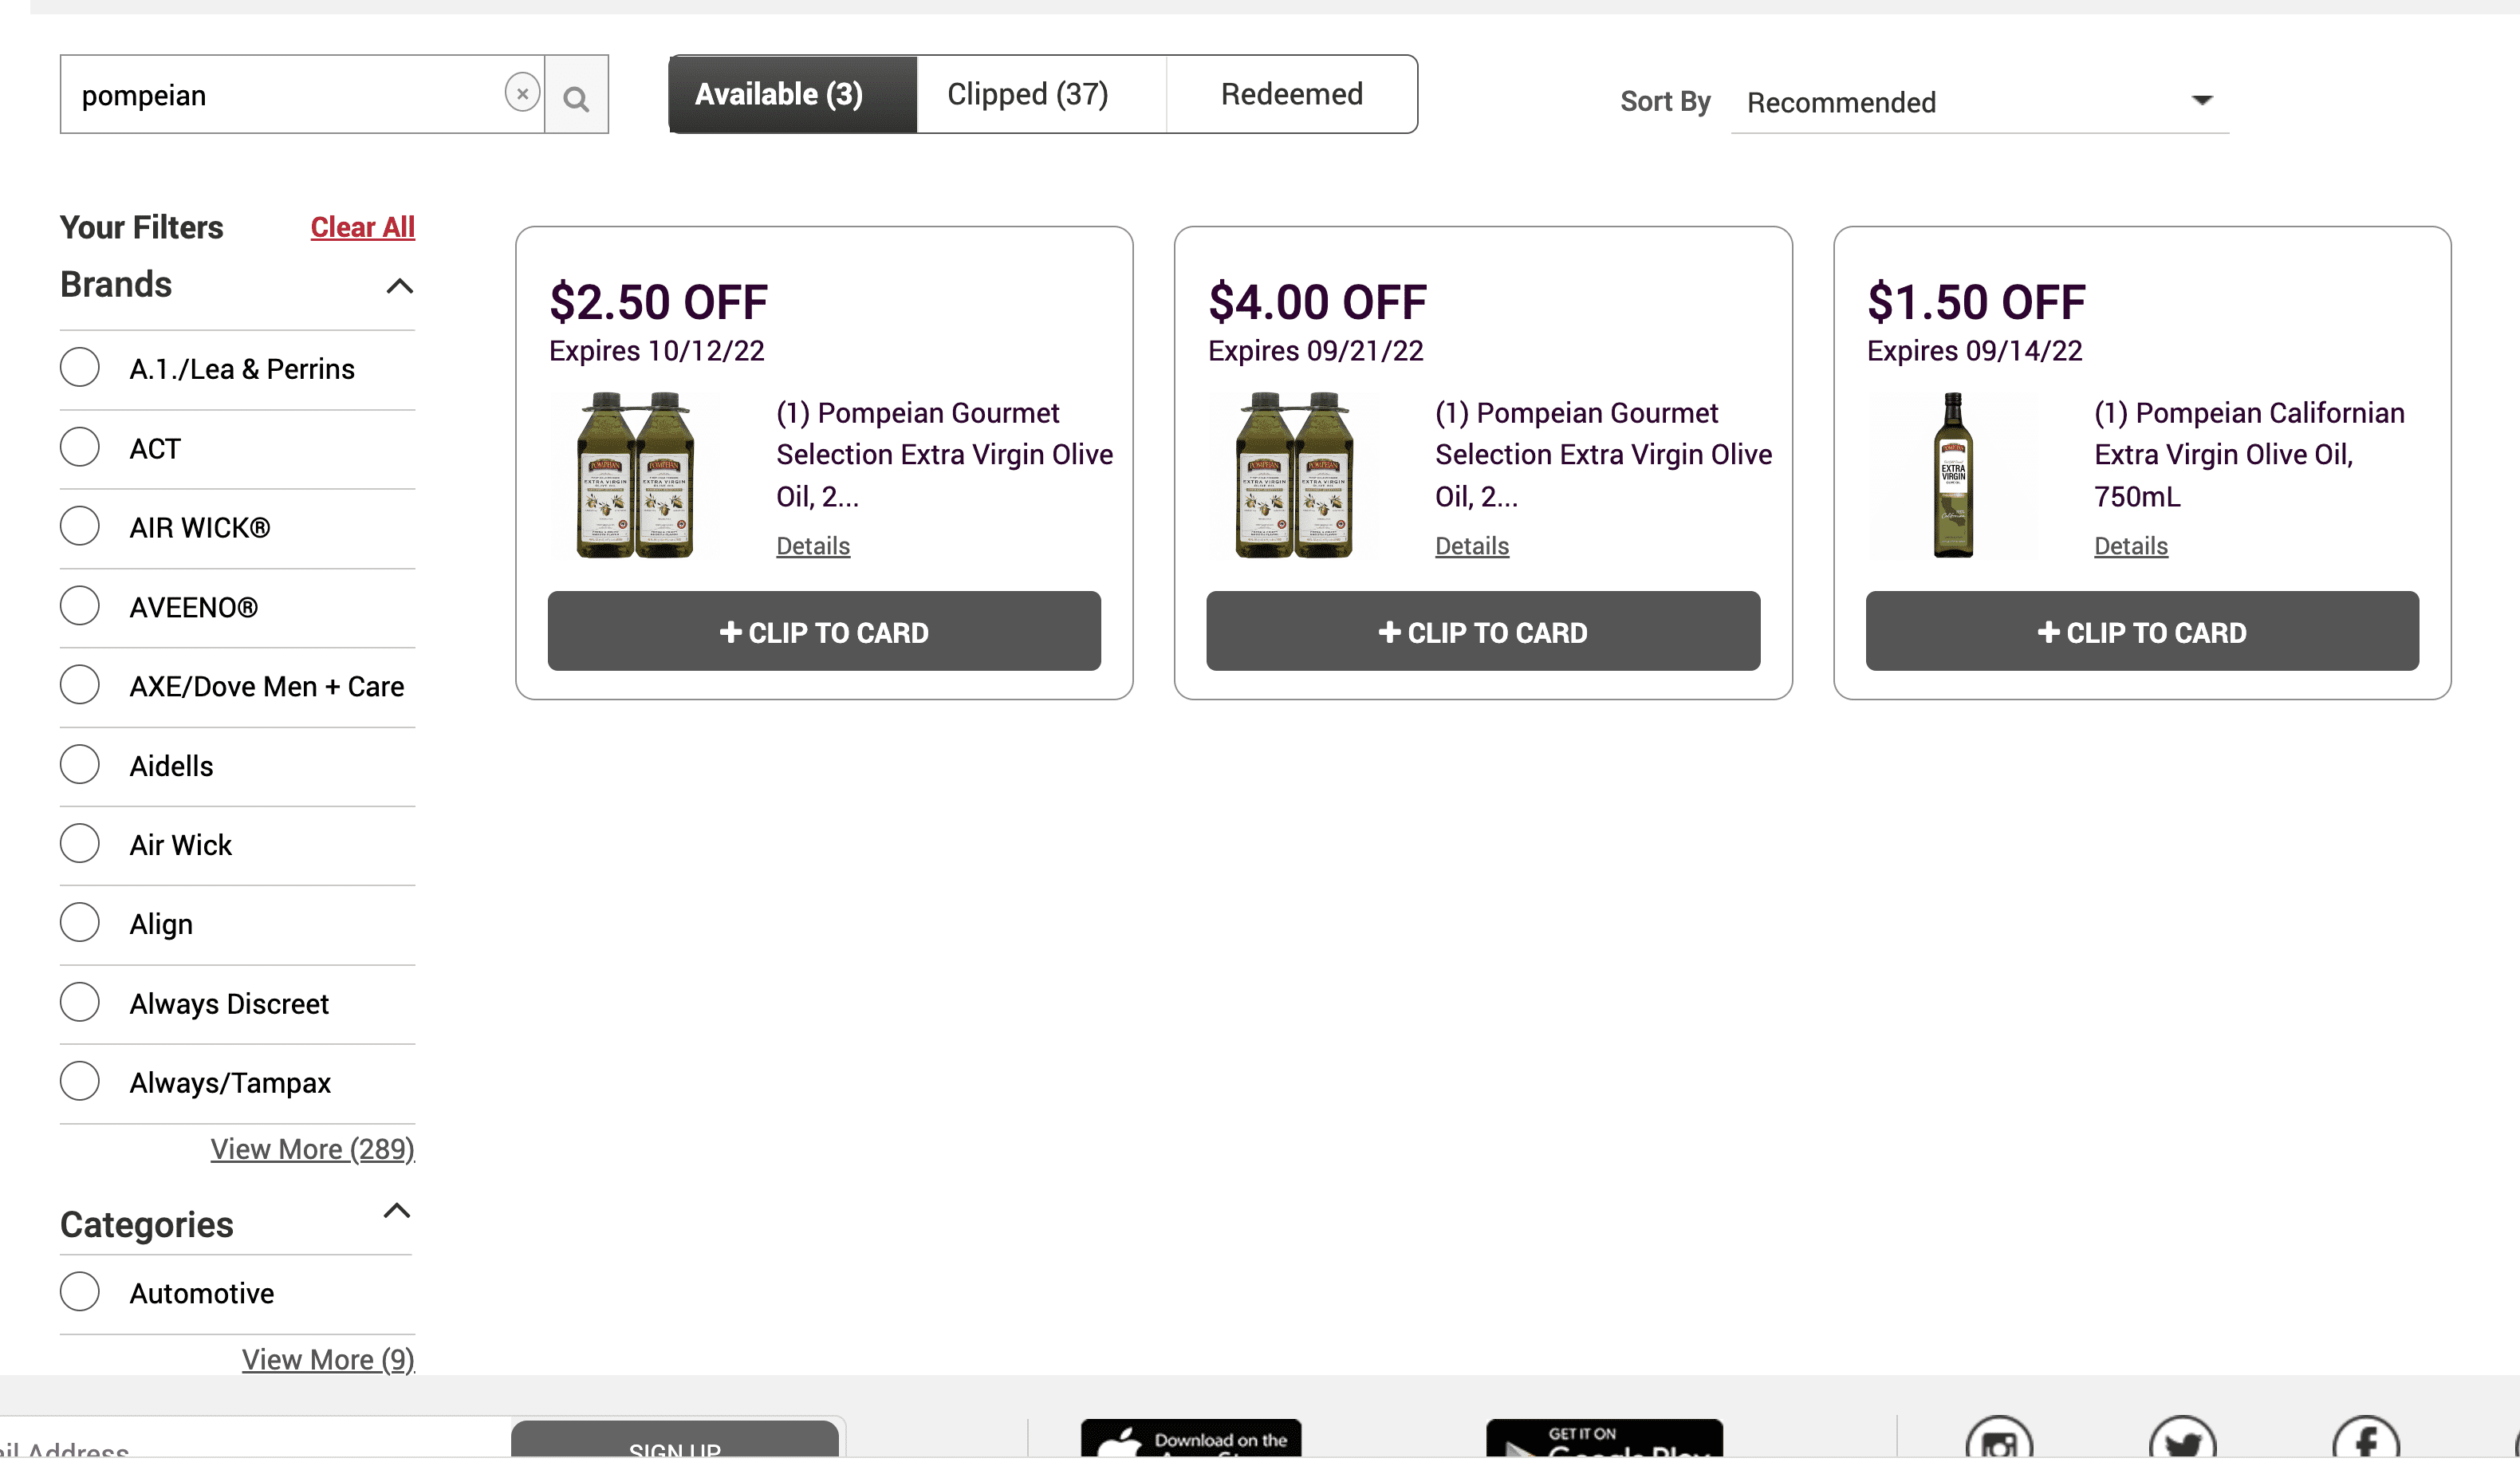View More (9) categories
Image resolution: width=2520 pixels, height=1474 pixels.
(x=328, y=1361)
